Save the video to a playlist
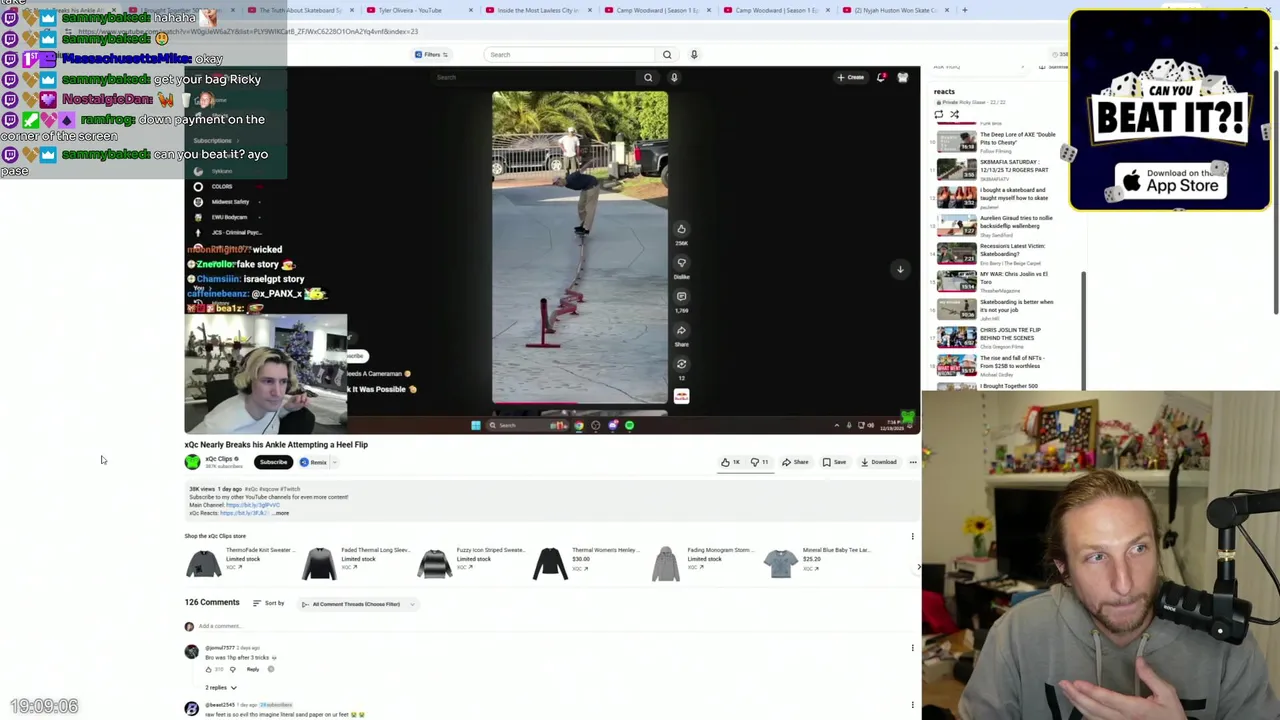The width and height of the screenshot is (1280, 720). 834,462
